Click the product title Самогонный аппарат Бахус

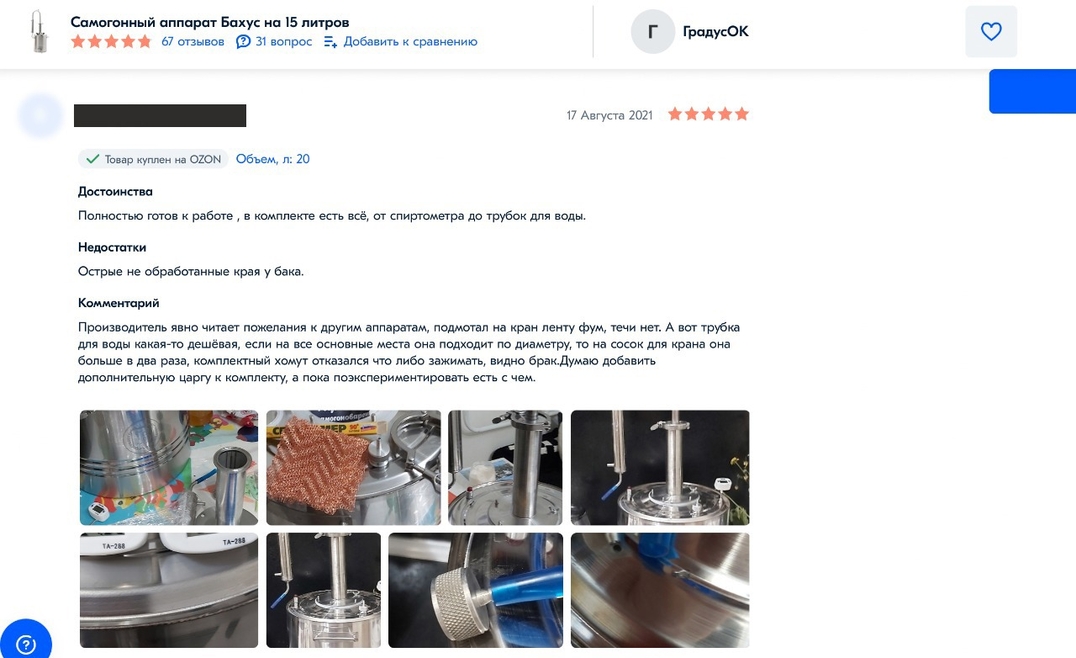(x=209, y=22)
